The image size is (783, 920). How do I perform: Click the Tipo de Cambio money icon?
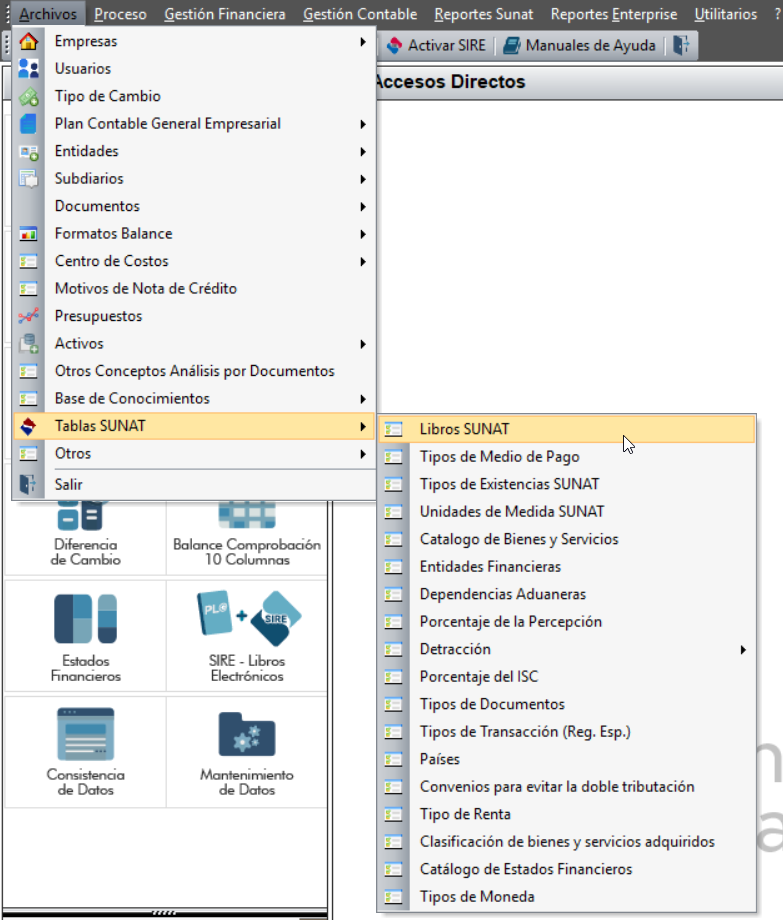[28, 96]
